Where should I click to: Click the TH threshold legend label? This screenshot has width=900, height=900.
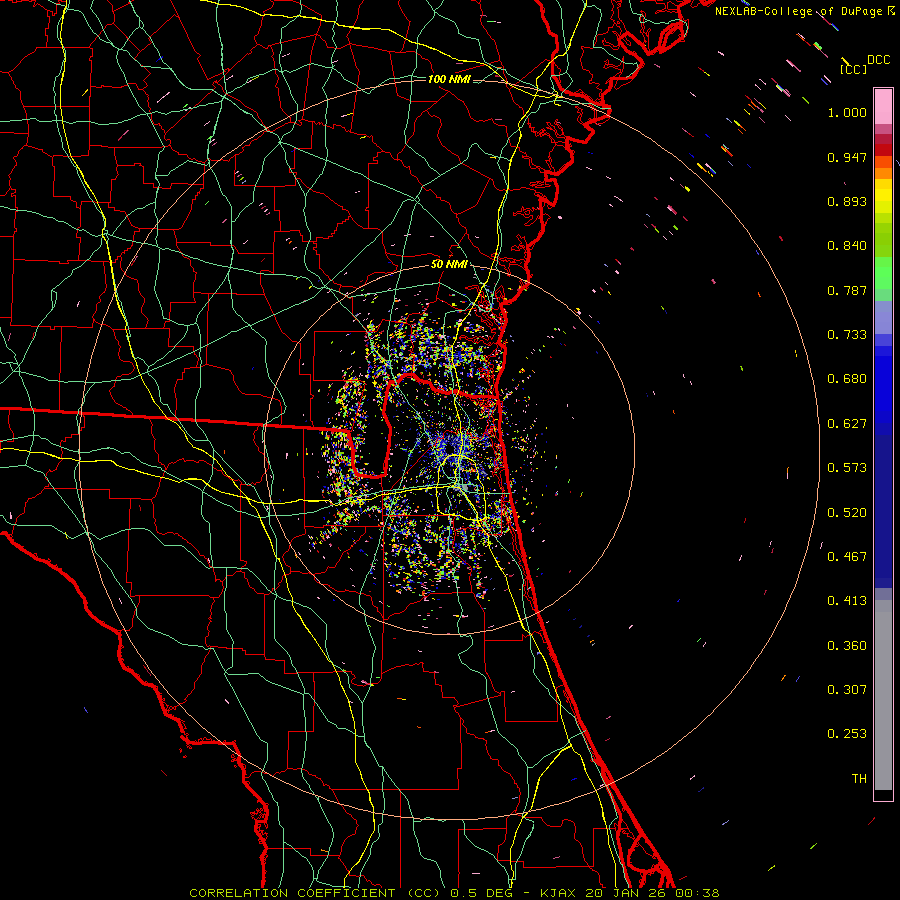click(x=859, y=779)
